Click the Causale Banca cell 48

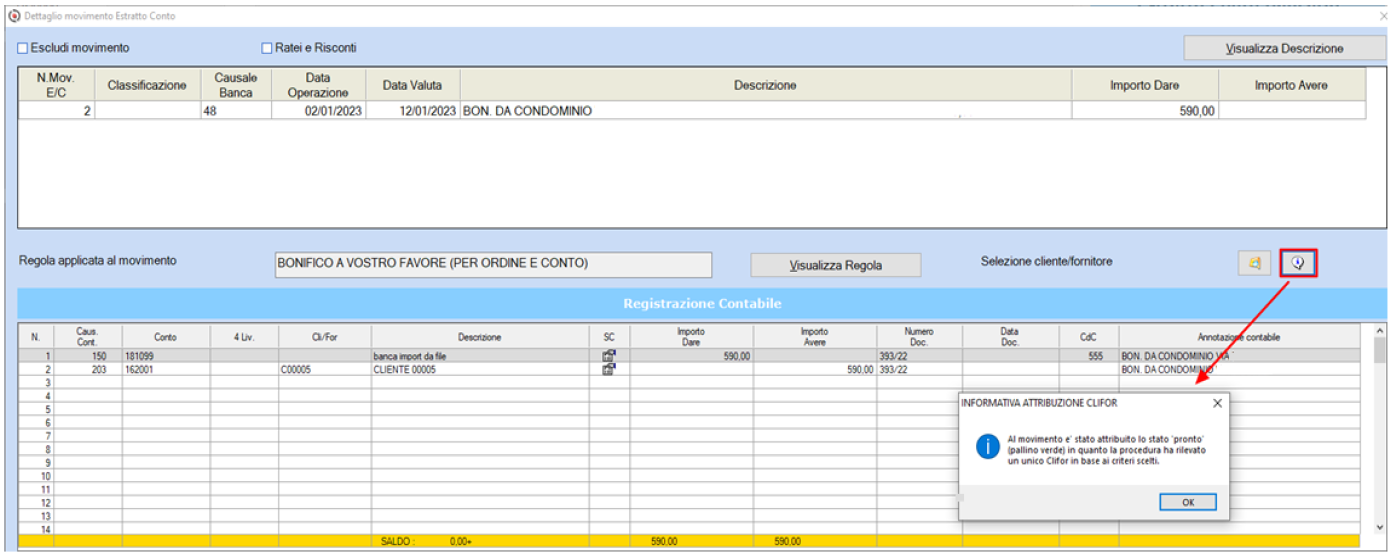236,111
